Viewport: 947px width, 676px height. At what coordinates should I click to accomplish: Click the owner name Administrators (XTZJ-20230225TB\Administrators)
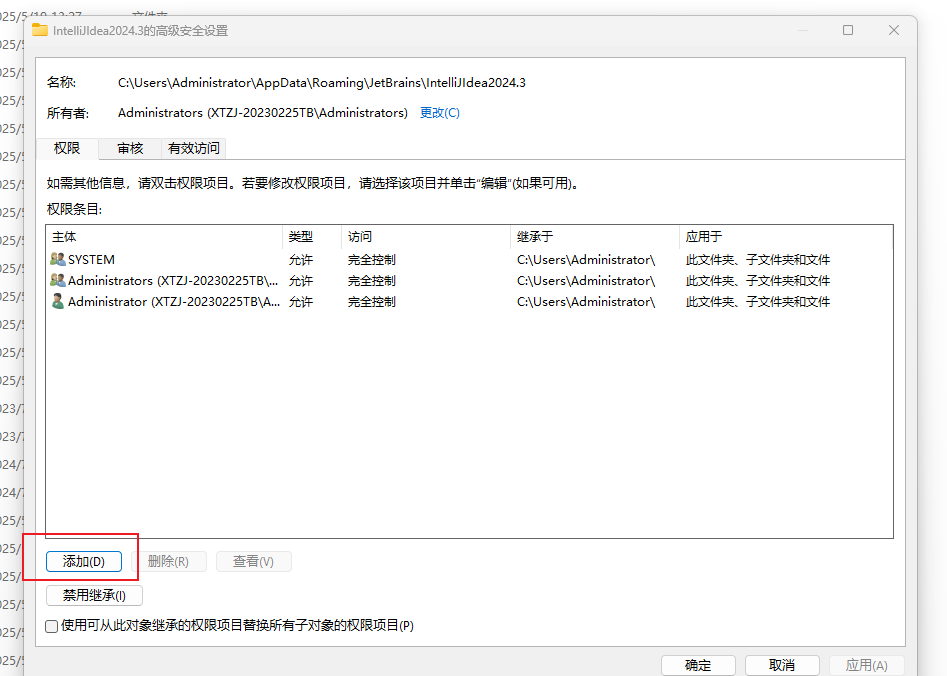click(x=263, y=113)
